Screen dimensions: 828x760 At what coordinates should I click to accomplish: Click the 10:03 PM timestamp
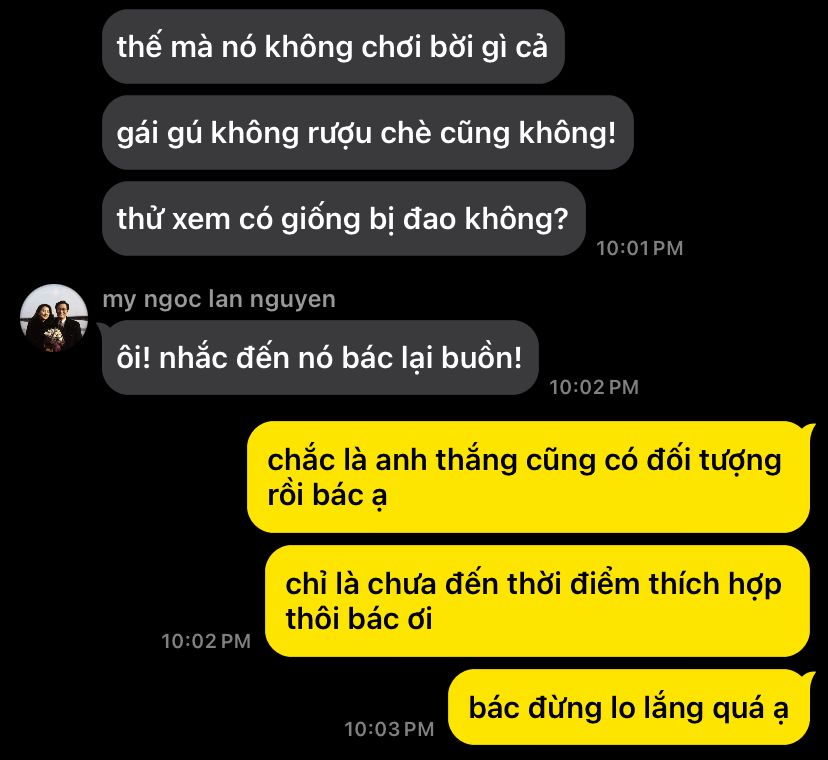(x=389, y=729)
